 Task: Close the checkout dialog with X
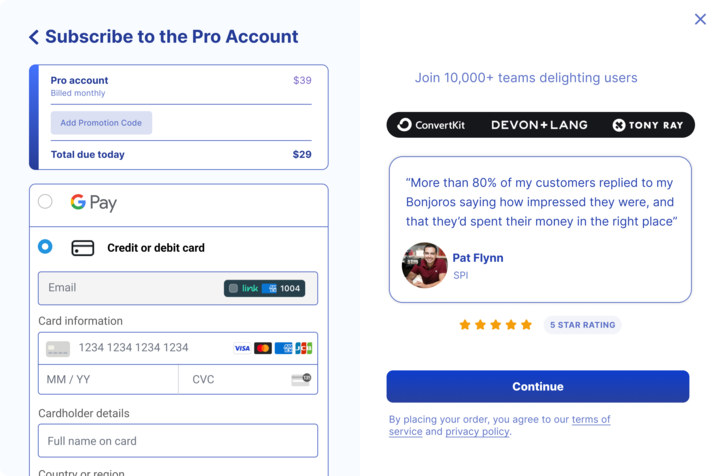(x=700, y=19)
